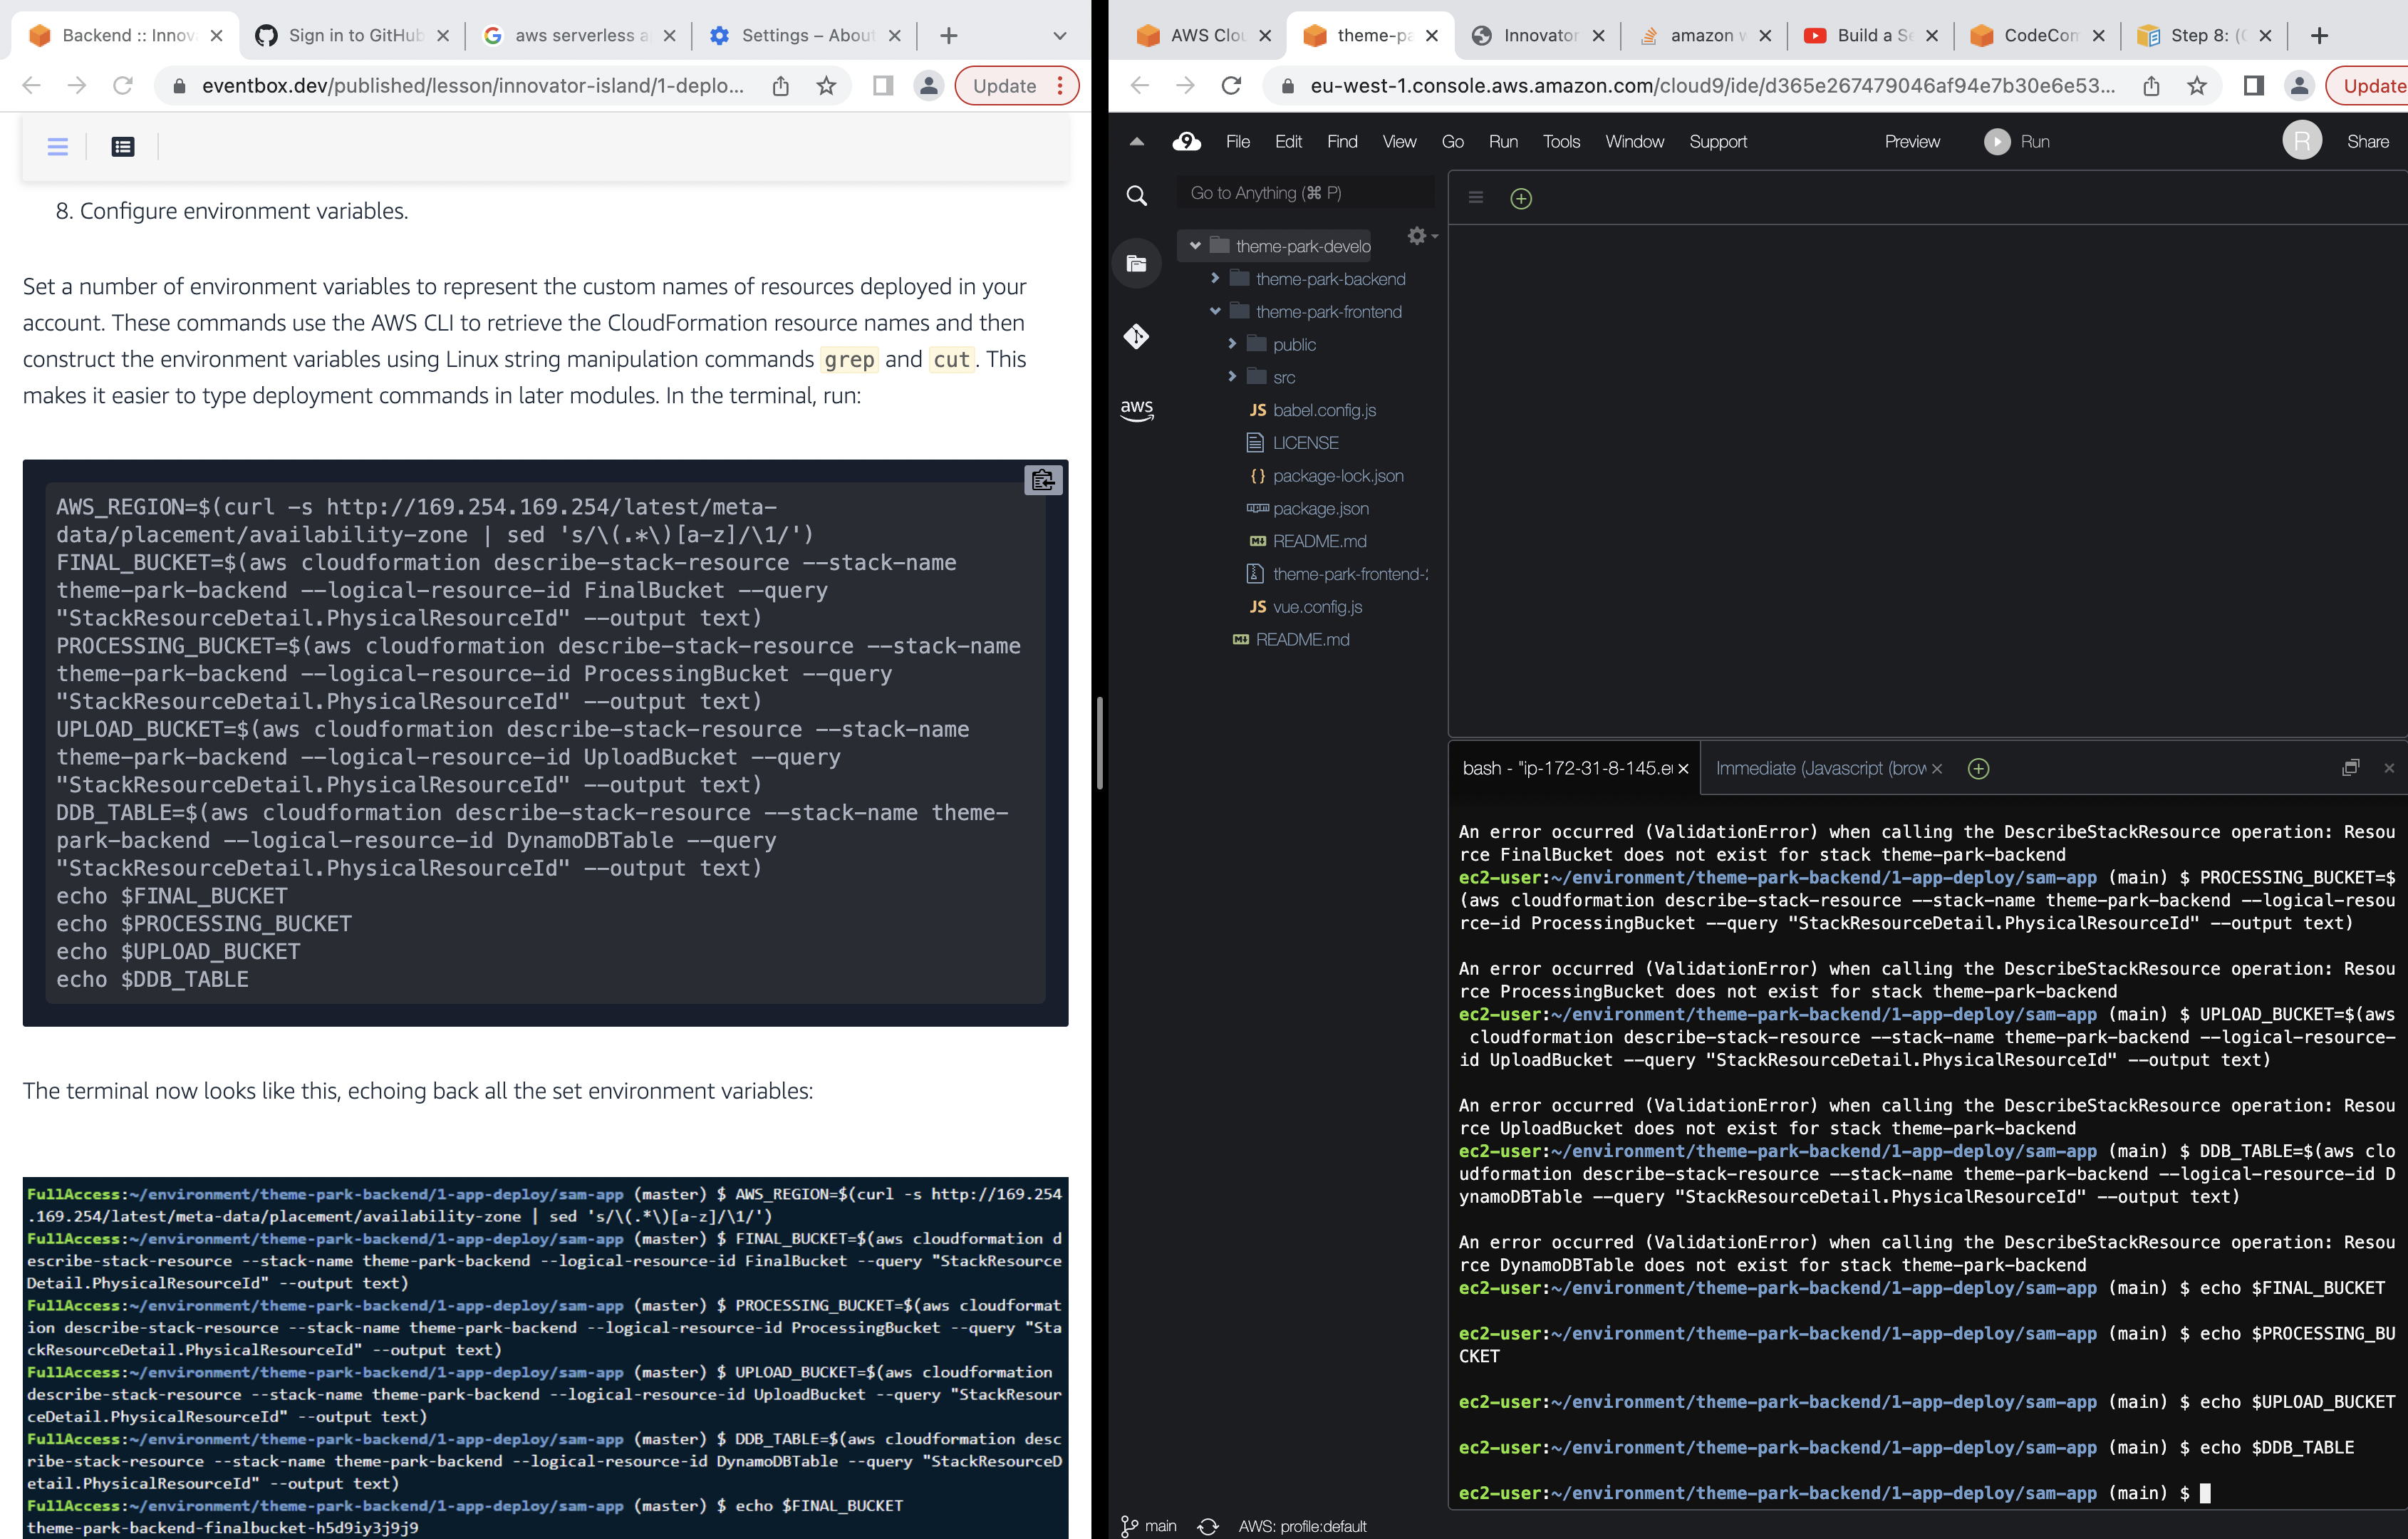Add new editor tab with plus icon
The width and height of the screenshot is (2408, 1539).
click(x=1521, y=198)
